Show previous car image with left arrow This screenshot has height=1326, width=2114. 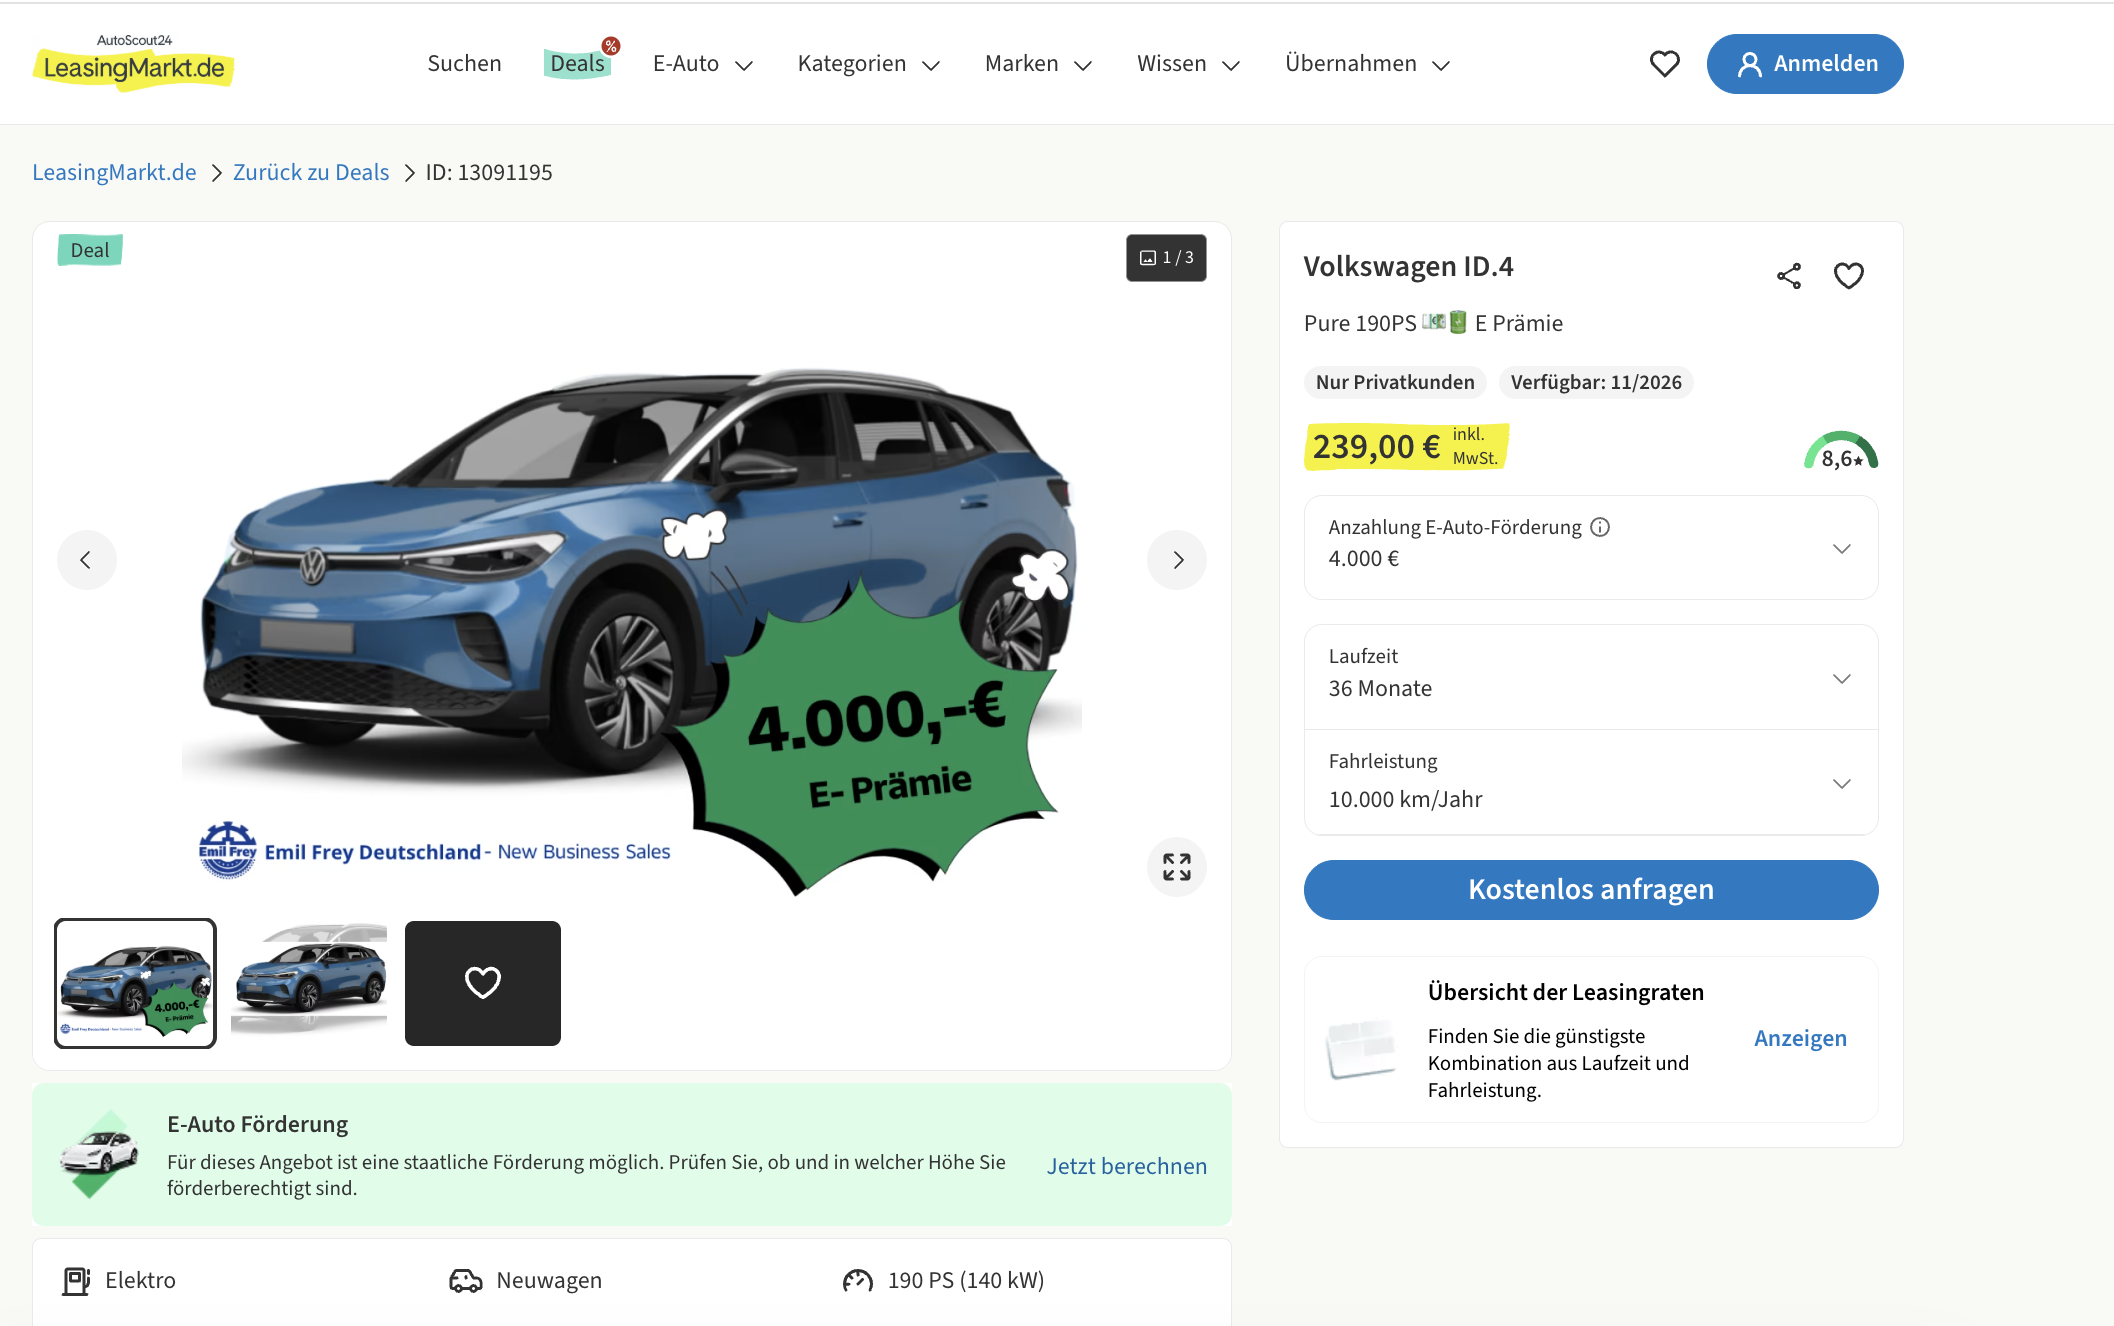pos(86,560)
